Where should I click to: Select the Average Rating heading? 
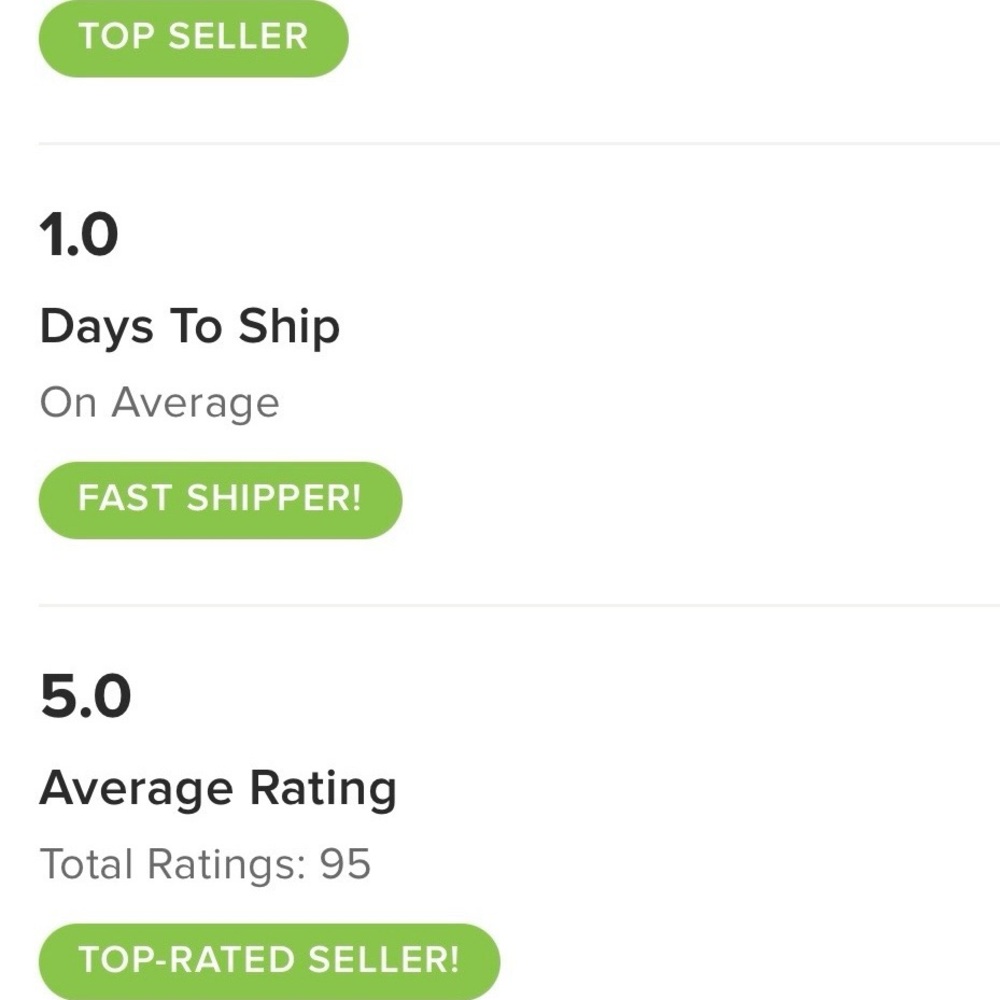pos(218,788)
